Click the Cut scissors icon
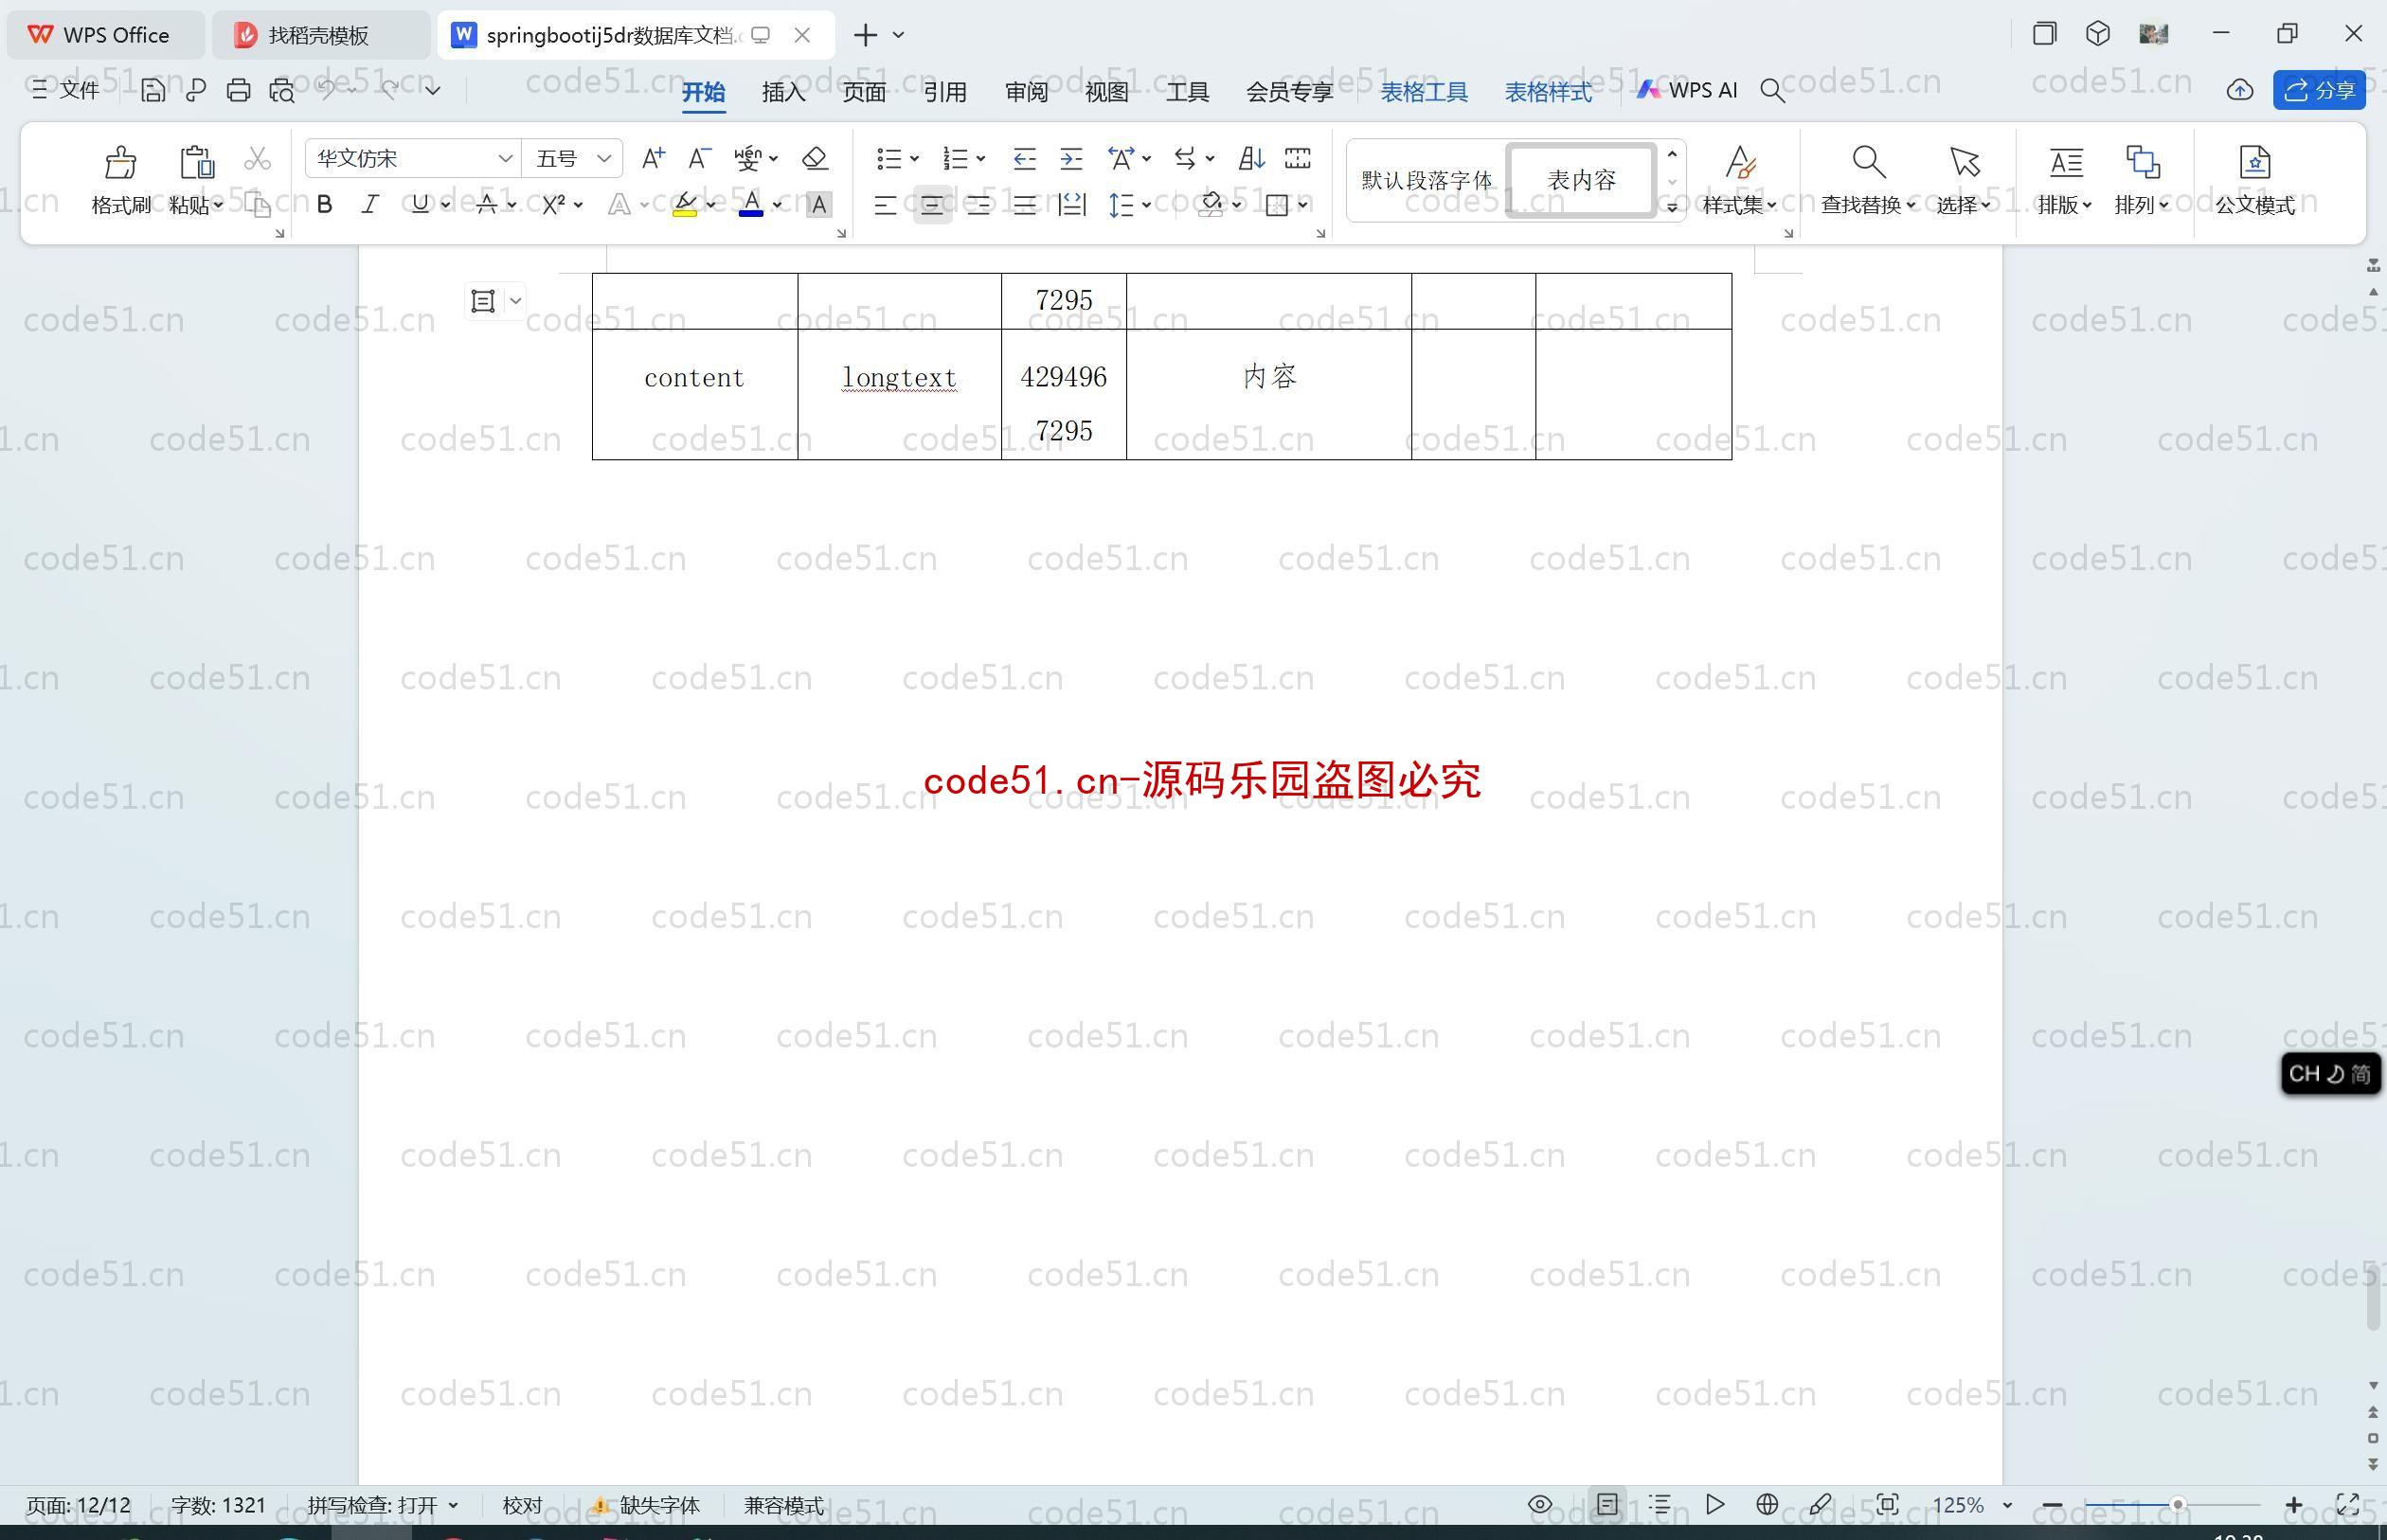Screen dimensions: 2387x1540 (x=257, y=158)
